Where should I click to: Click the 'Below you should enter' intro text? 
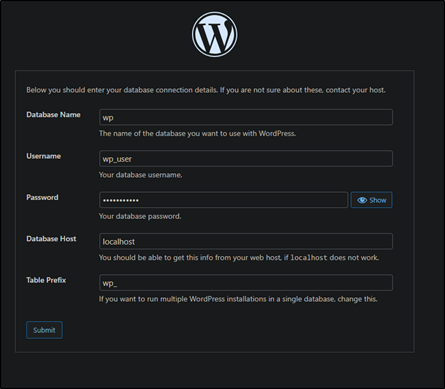(206, 90)
